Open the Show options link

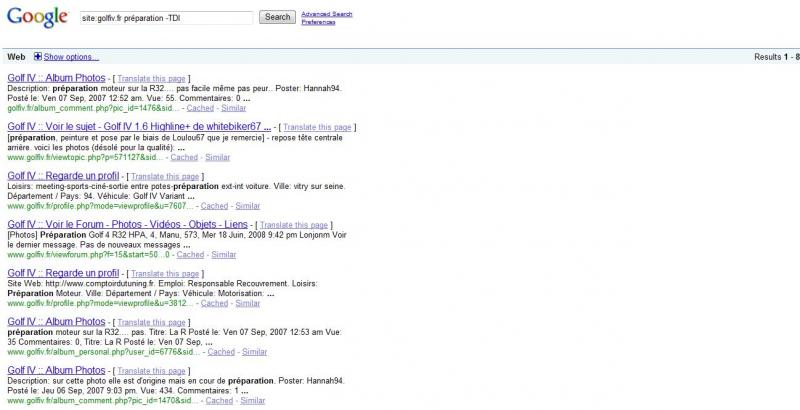tap(71, 57)
